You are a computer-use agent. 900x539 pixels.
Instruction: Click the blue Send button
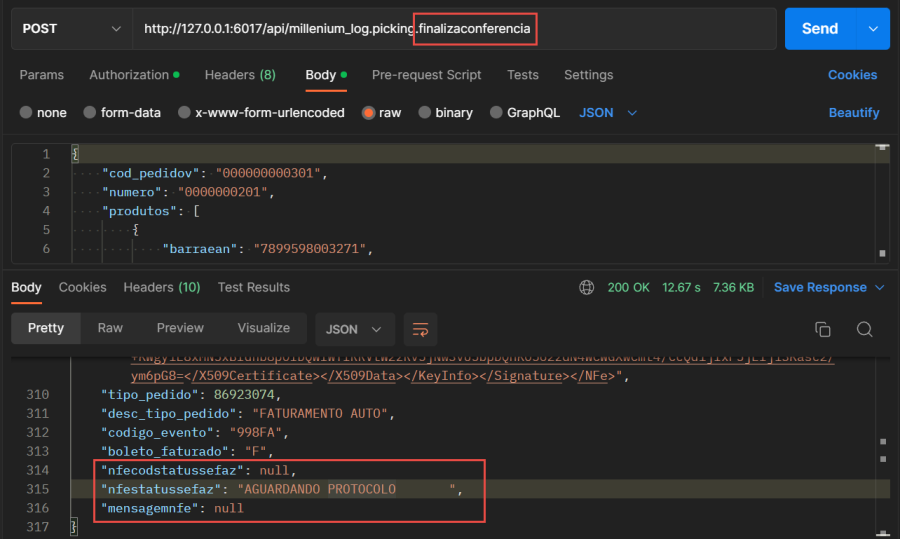[x=819, y=29]
